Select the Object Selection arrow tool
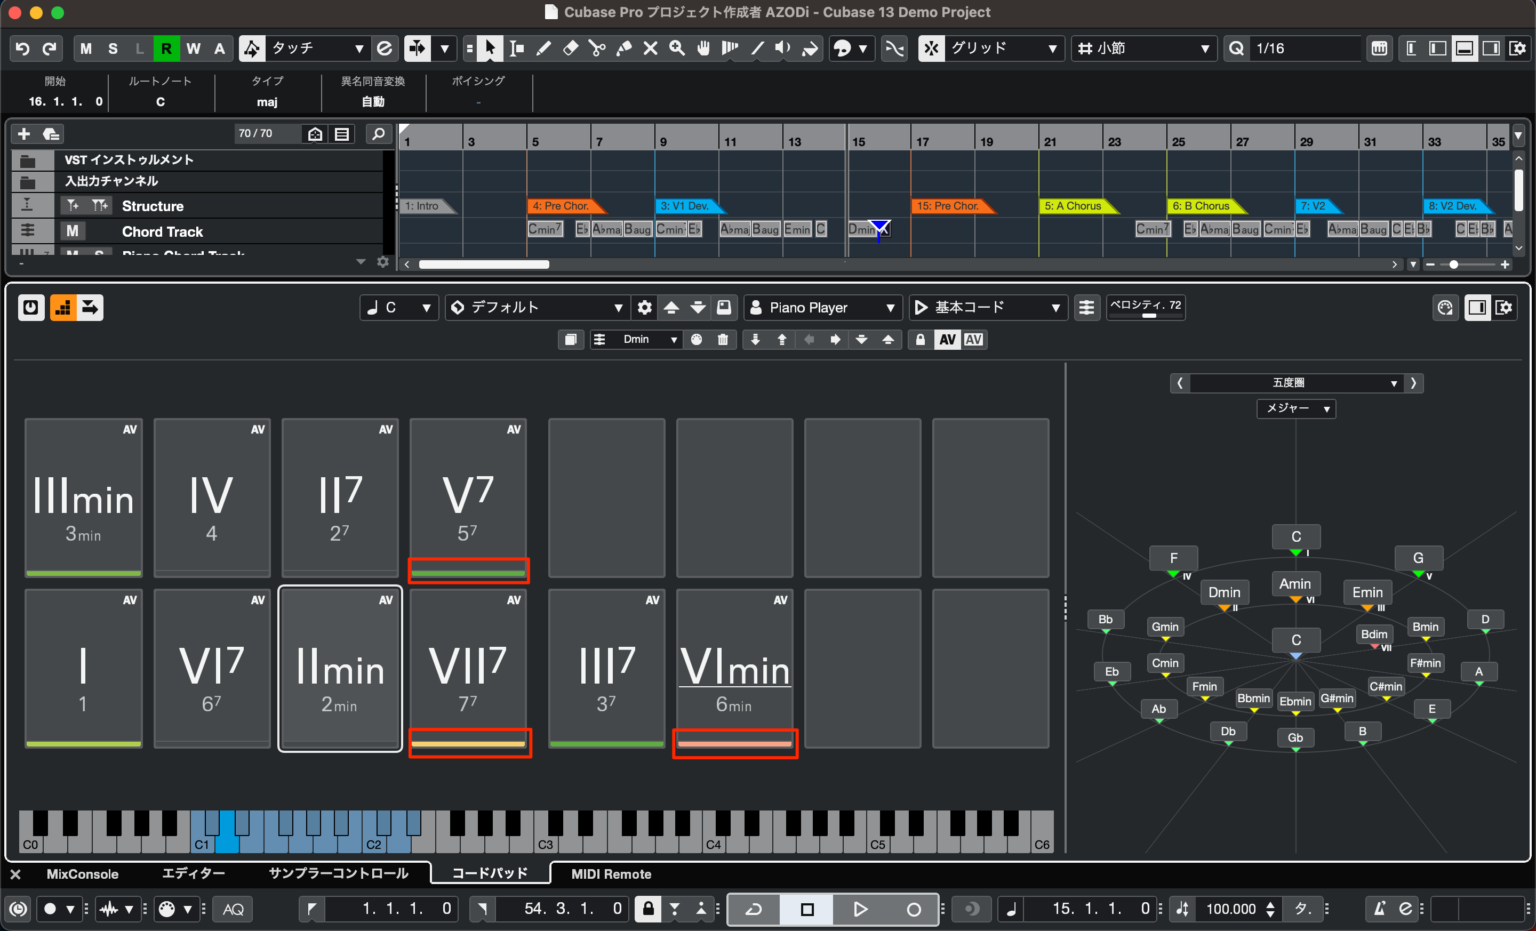The width and height of the screenshot is (1536, 931). (490, 48)
